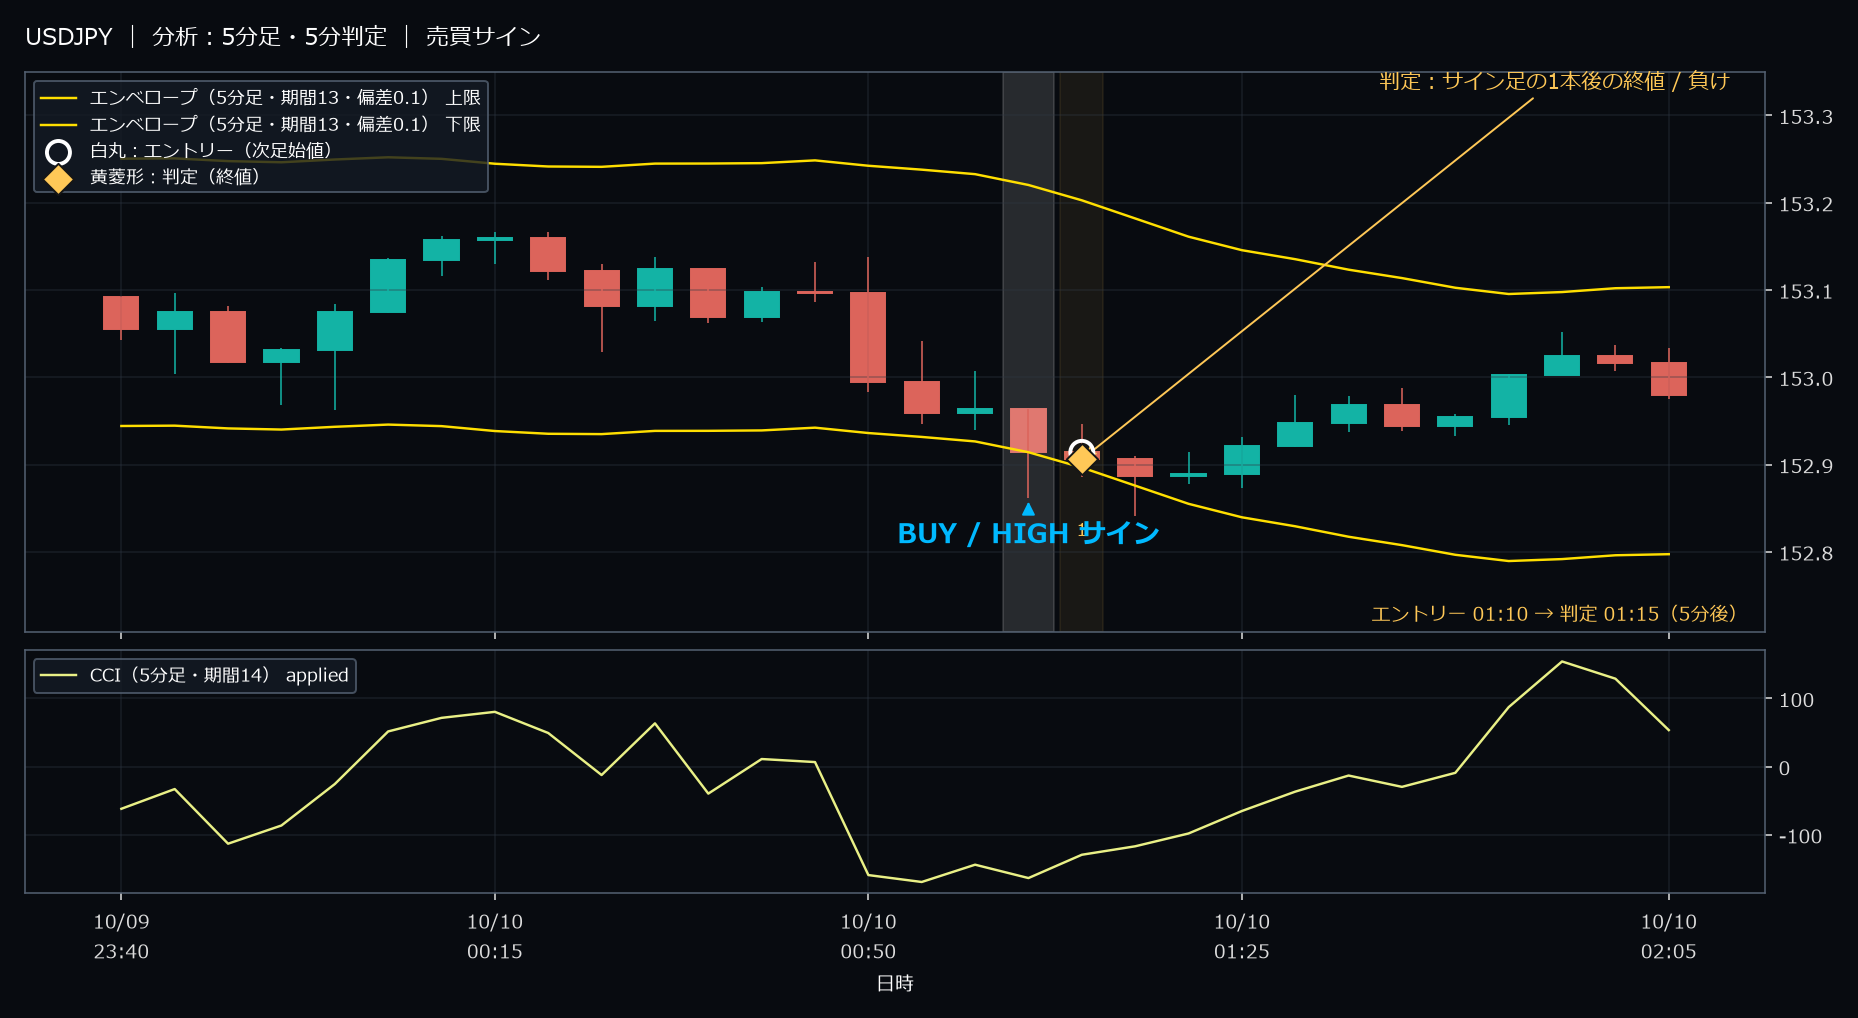Click the '白丸：エントリー（次足始値）' legend entry
The image size is (1858, 1018).
click(190, 151)
